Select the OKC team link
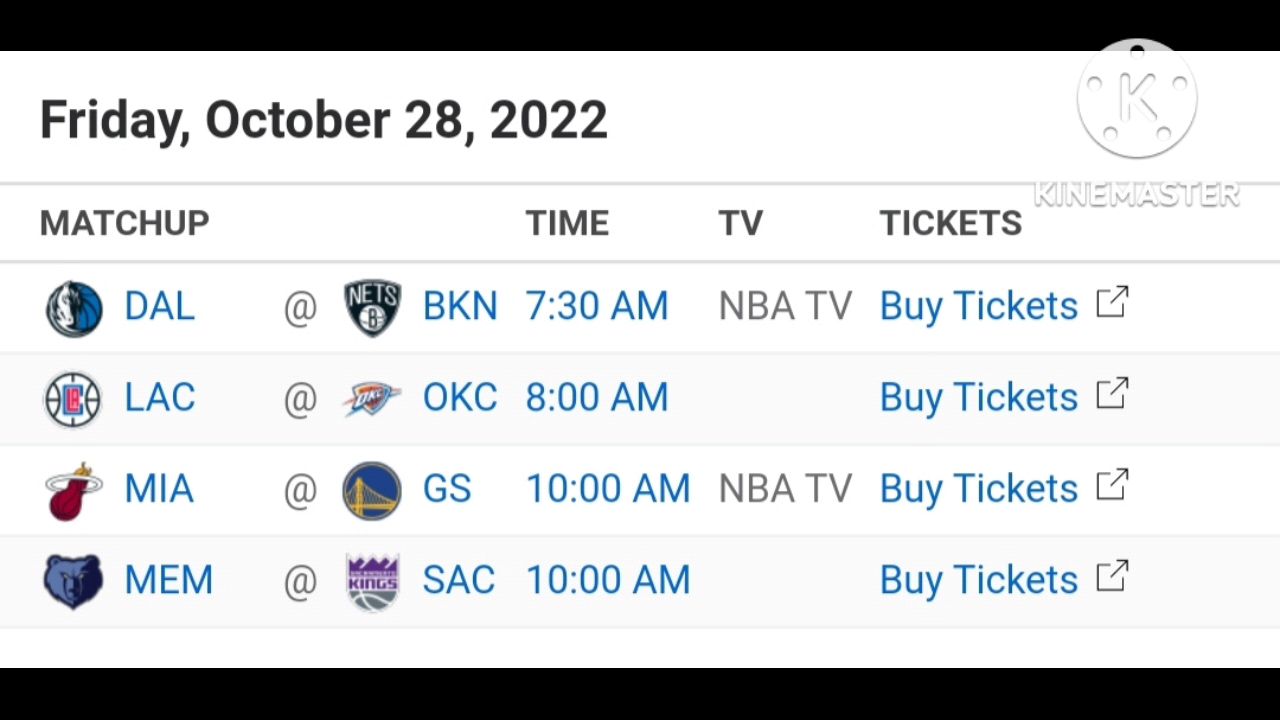 tap(460, 398)
